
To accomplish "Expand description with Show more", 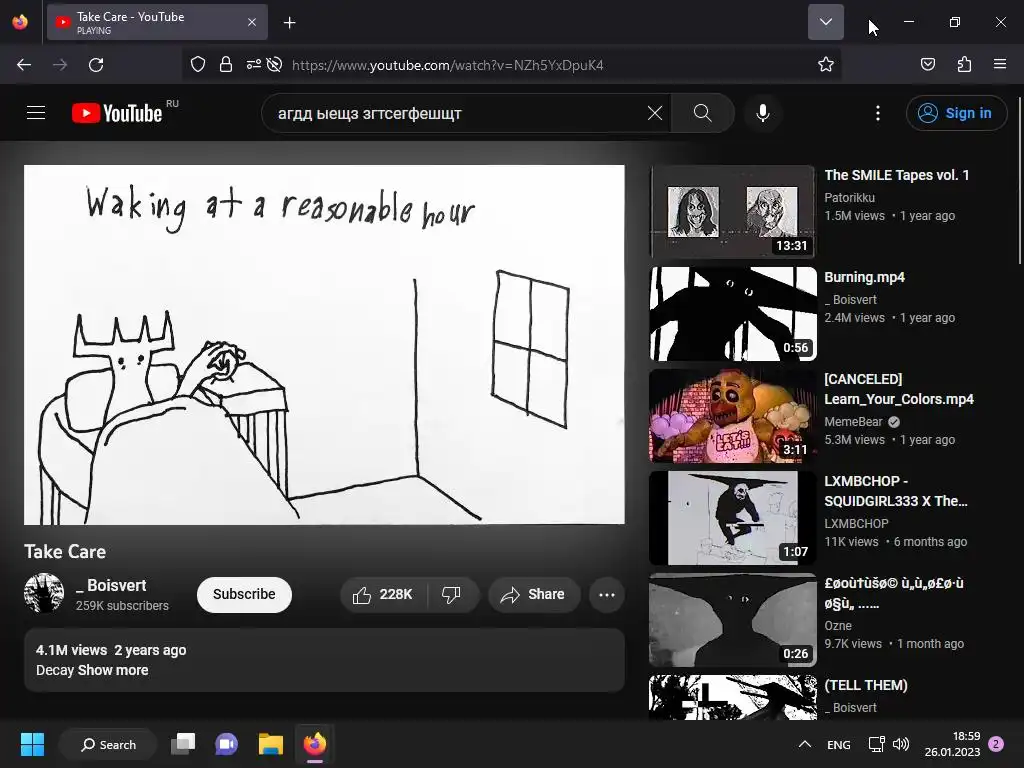I will [x=113, y=670].
